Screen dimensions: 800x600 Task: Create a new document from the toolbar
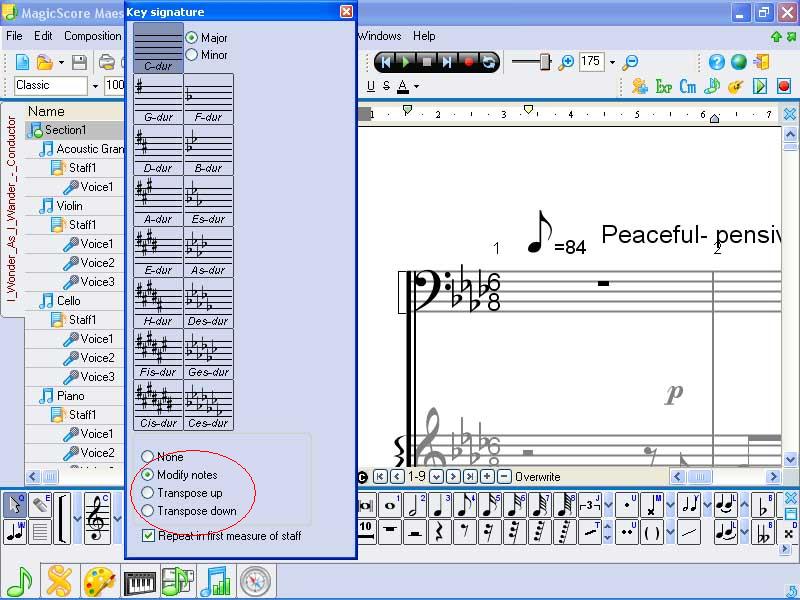click(x=22, y=62)
